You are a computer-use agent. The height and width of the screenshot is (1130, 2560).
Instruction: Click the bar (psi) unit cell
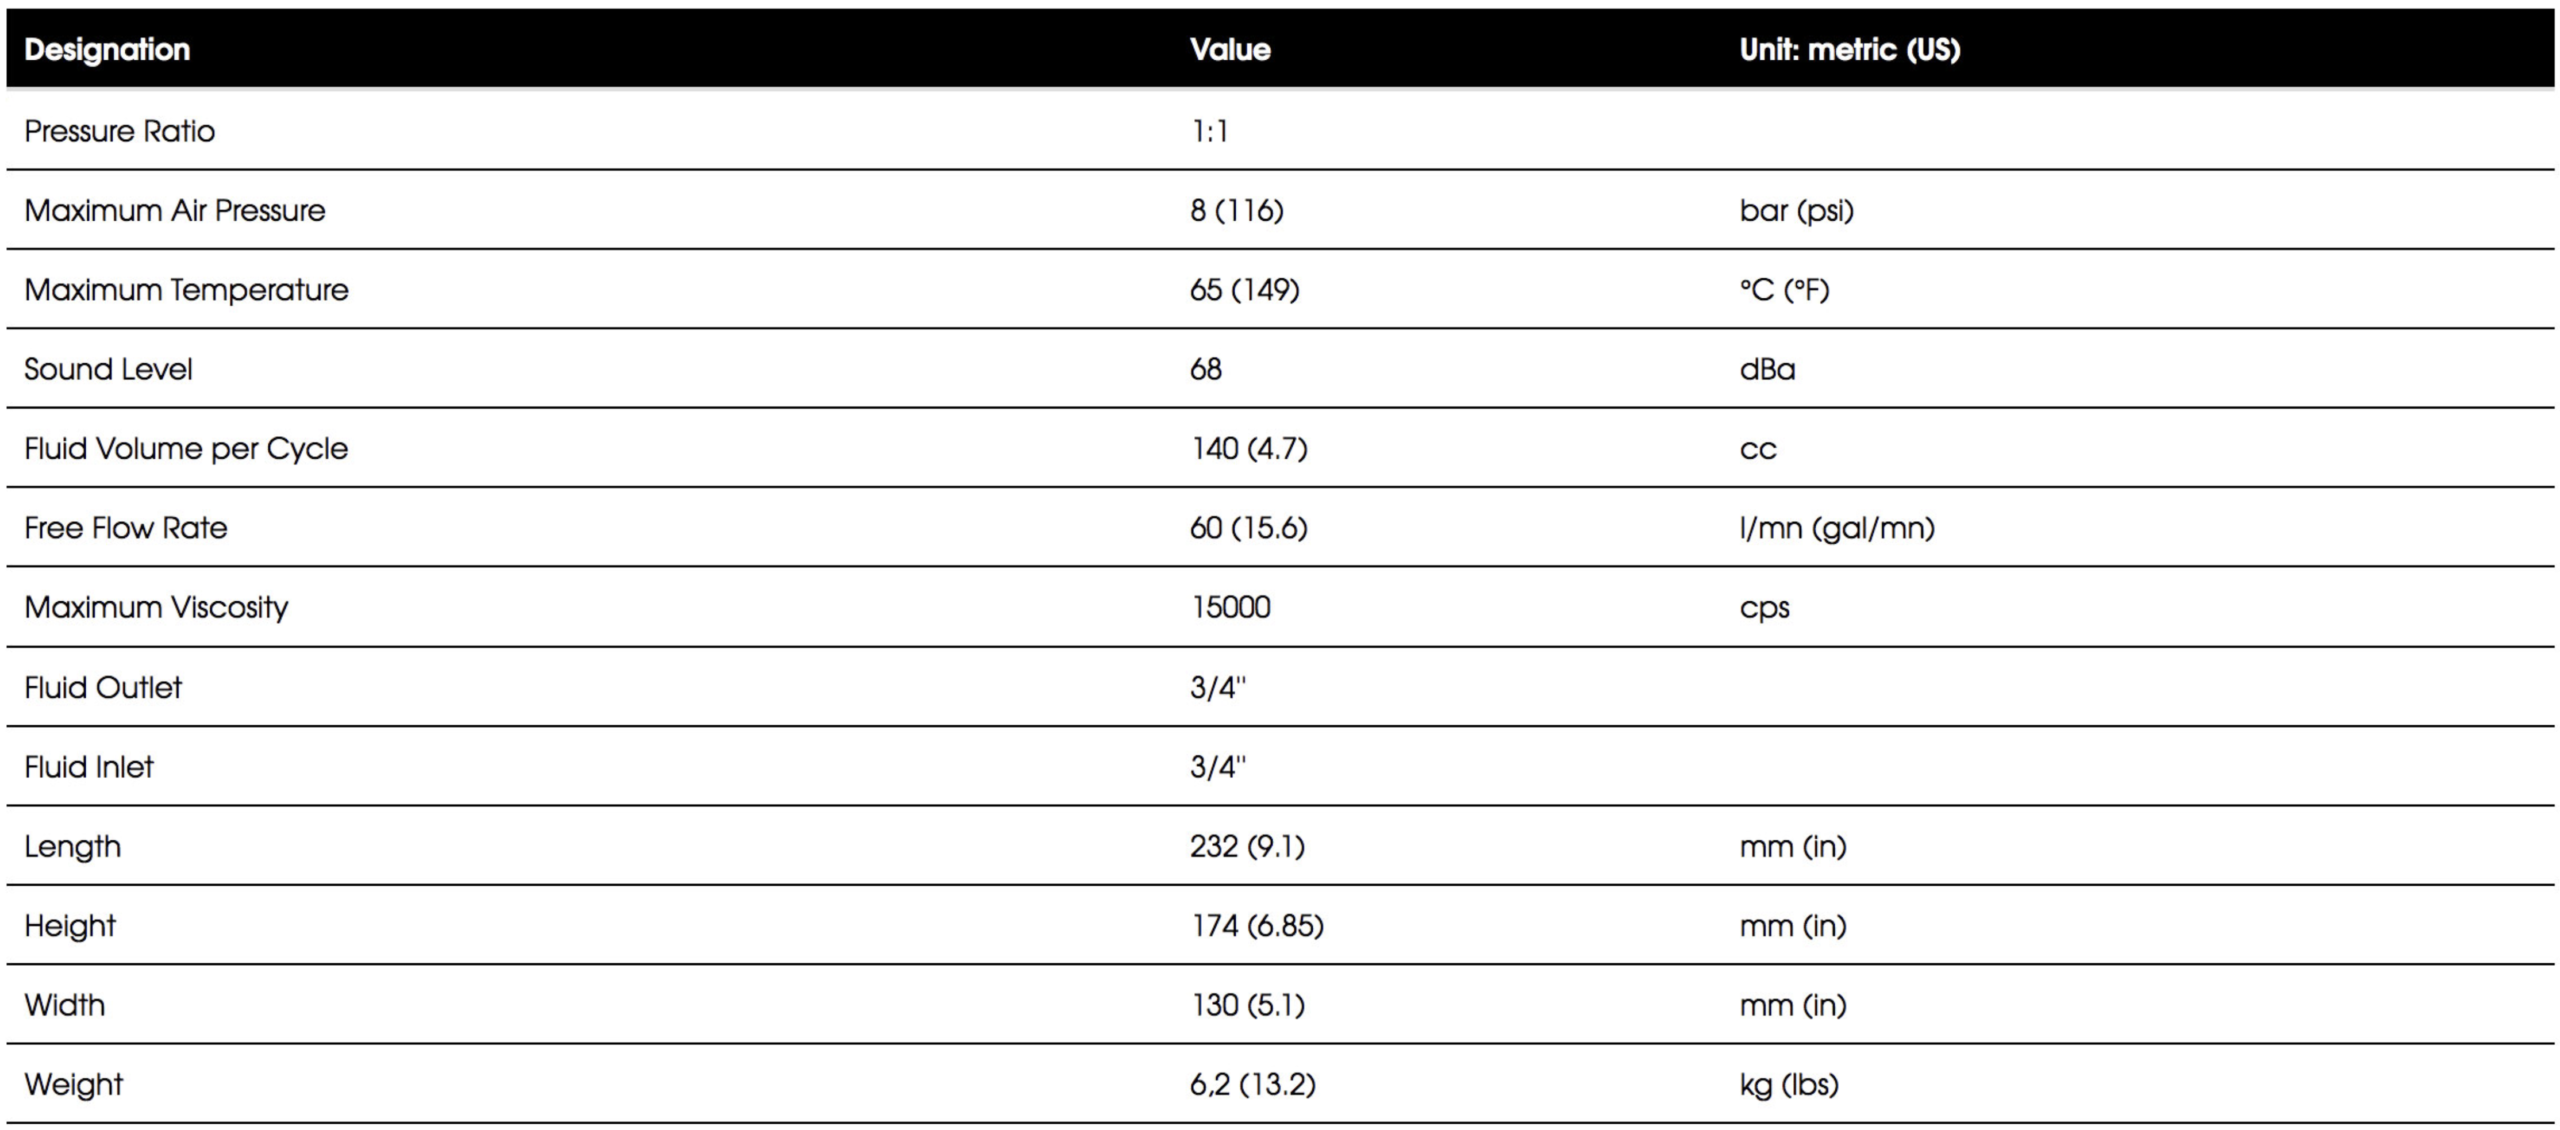[1796, 211]
